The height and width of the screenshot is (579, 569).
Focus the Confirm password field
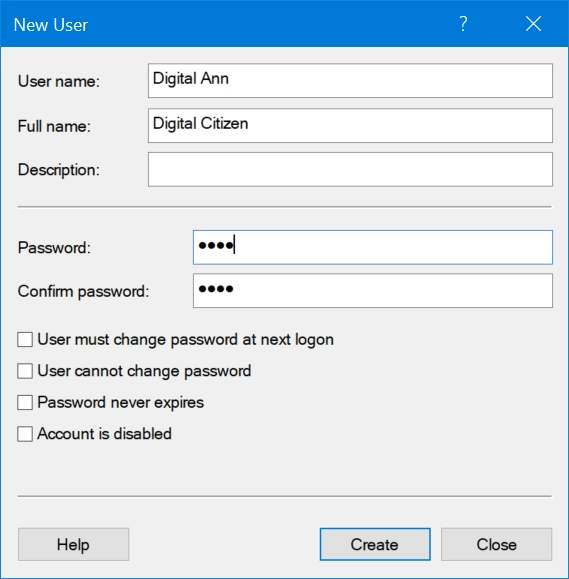(x=373, y=291)
